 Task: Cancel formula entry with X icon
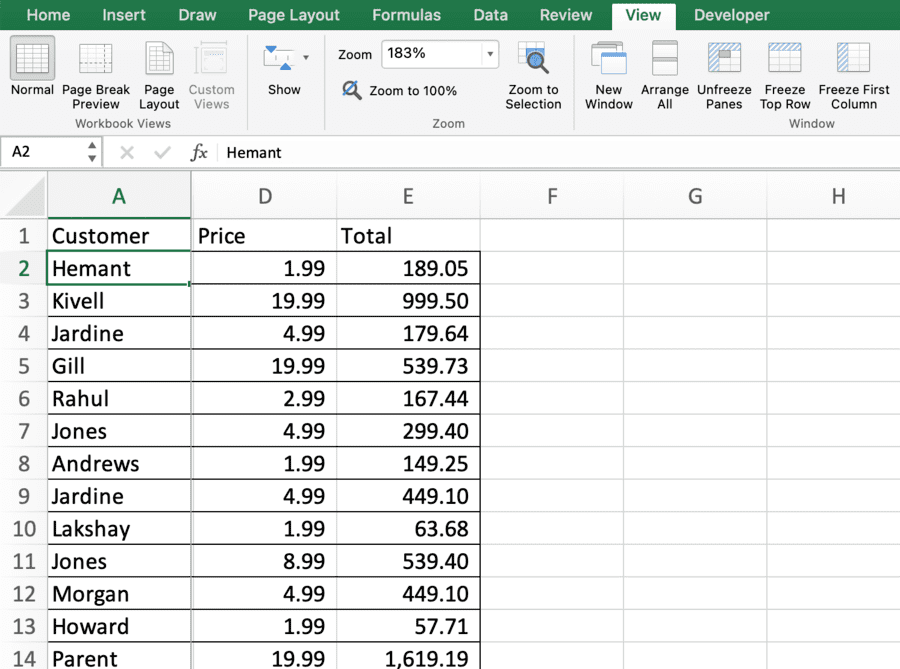click(x=127, y=153)
